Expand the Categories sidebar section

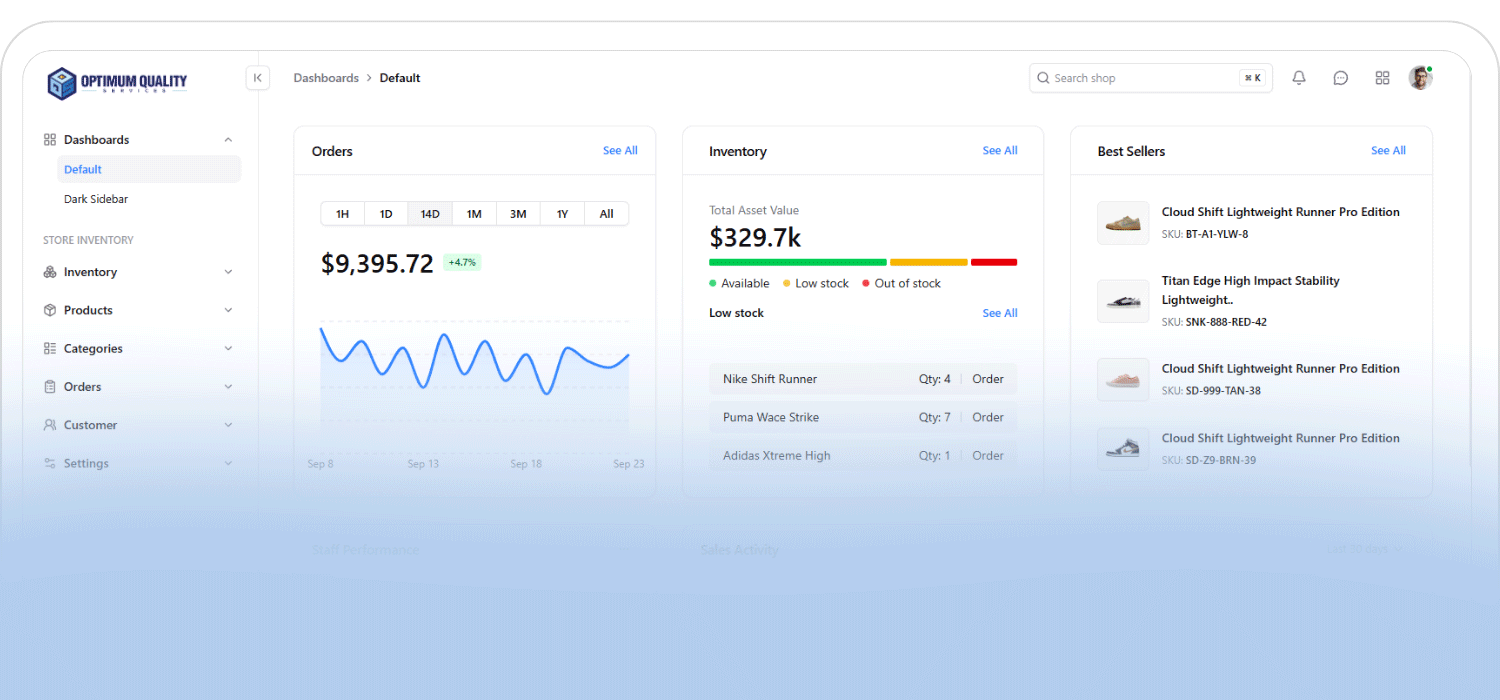[x=228, y=349]
